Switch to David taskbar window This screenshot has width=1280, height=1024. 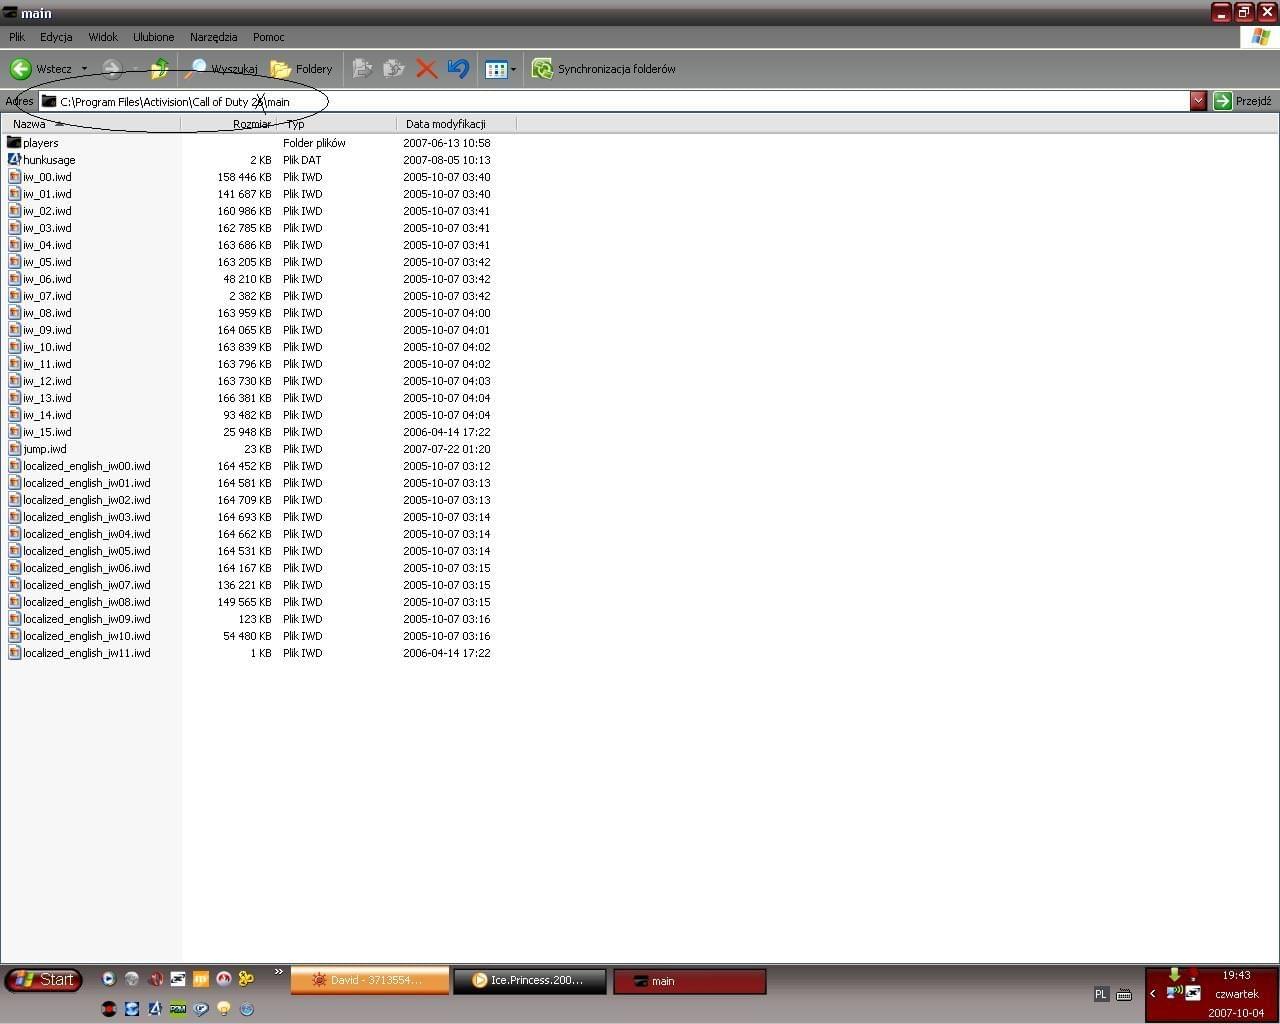(369, 981)
